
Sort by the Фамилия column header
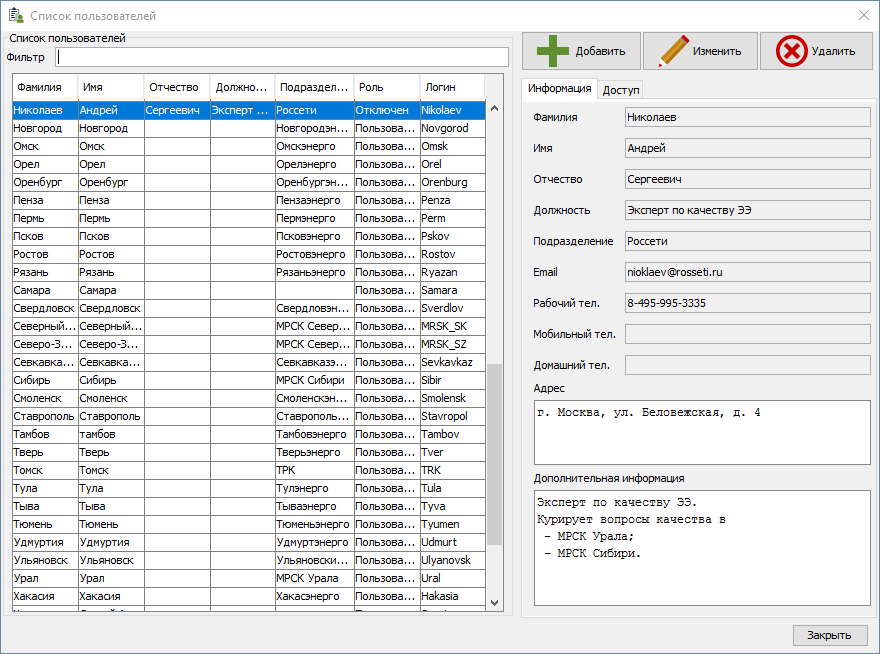tap(45, 87)
